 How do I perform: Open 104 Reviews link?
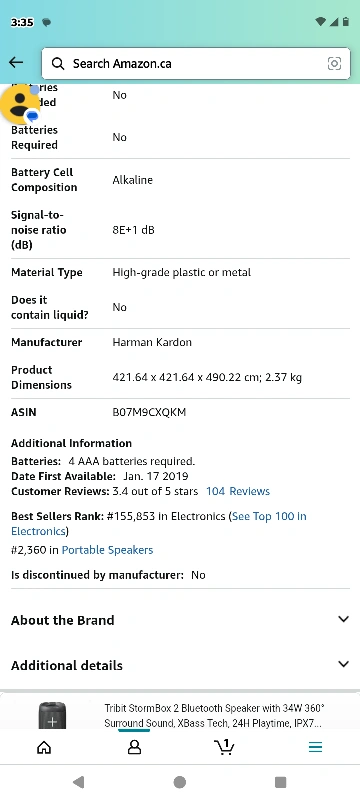[x=238, y=491]
